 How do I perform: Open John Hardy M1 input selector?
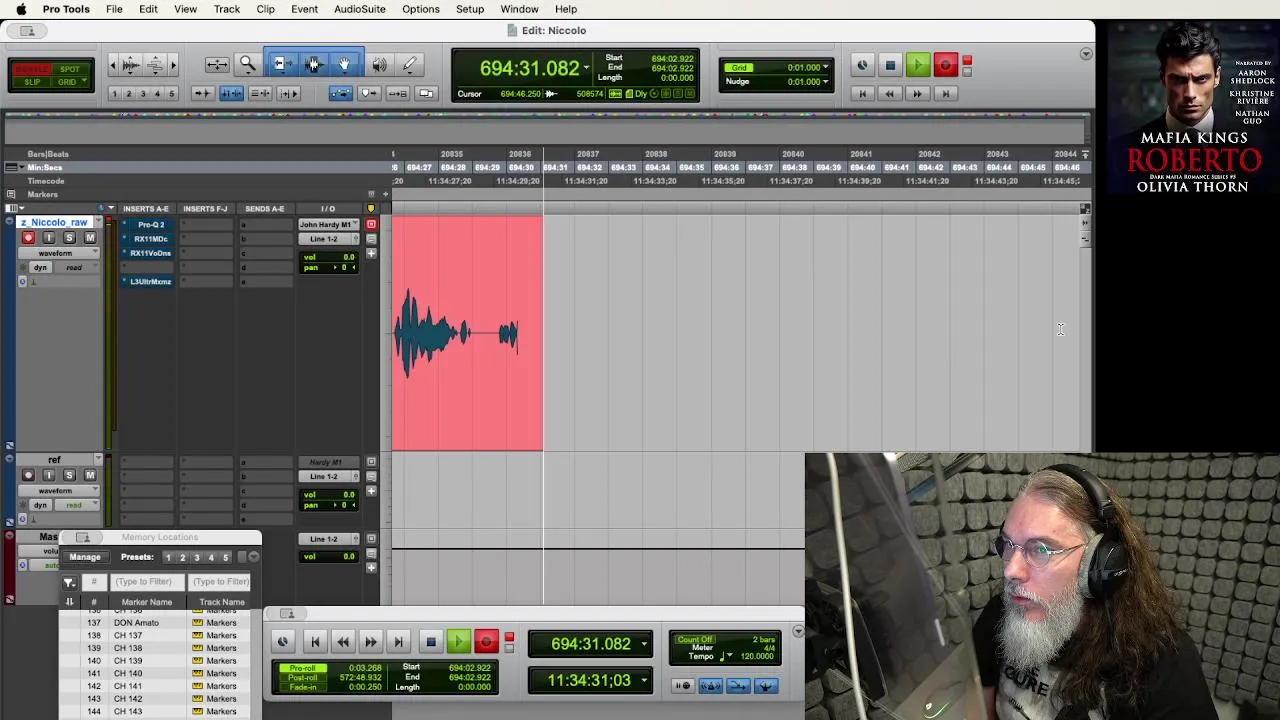[x=328, y=225]
